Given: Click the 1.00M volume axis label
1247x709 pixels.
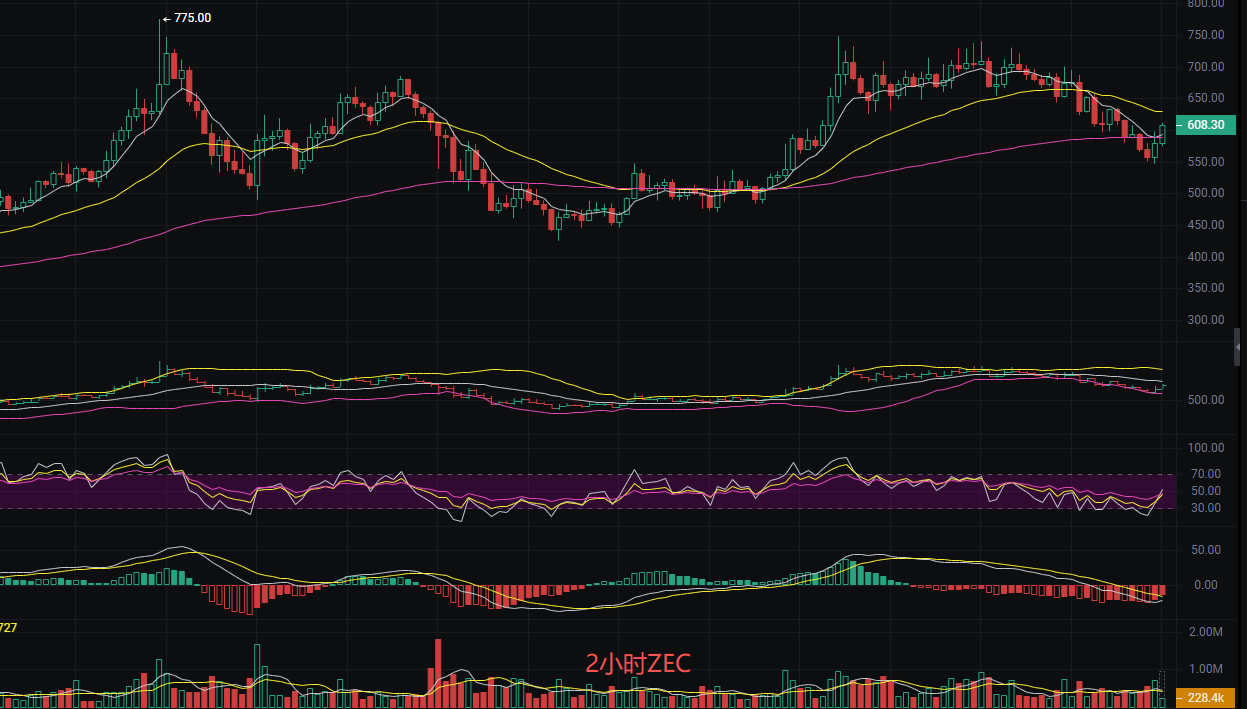Looking at the screenshot, I should (1205, 669).
